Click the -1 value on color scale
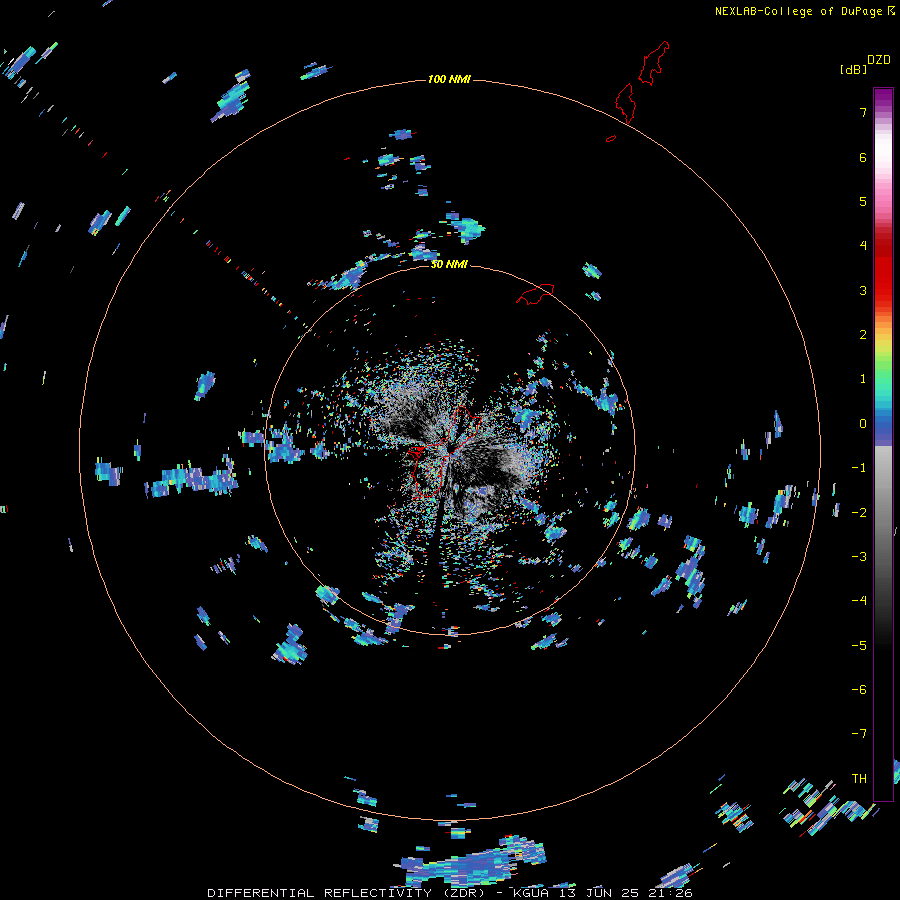This screenshot has height=900, width=900. (x=859, y=468)
